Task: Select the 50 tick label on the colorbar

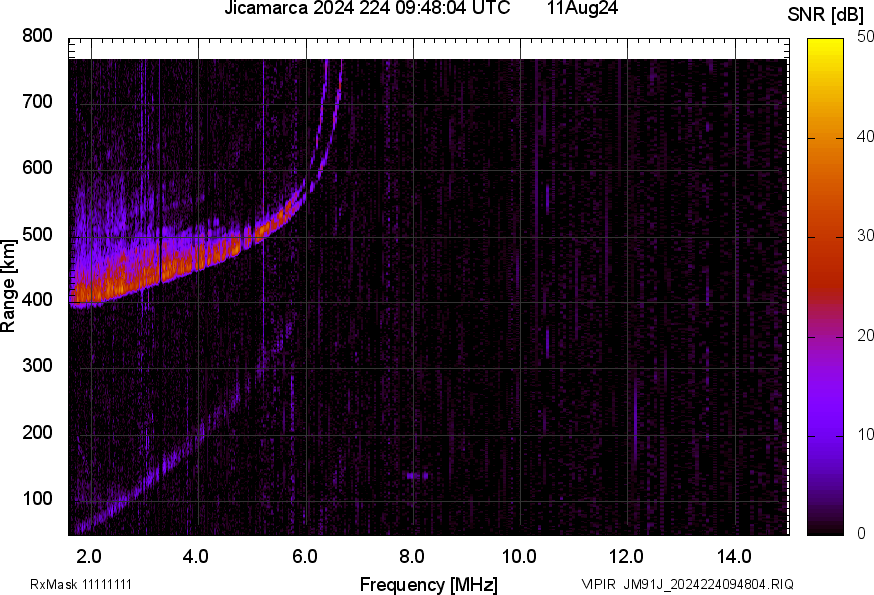Action: point(865,37)
